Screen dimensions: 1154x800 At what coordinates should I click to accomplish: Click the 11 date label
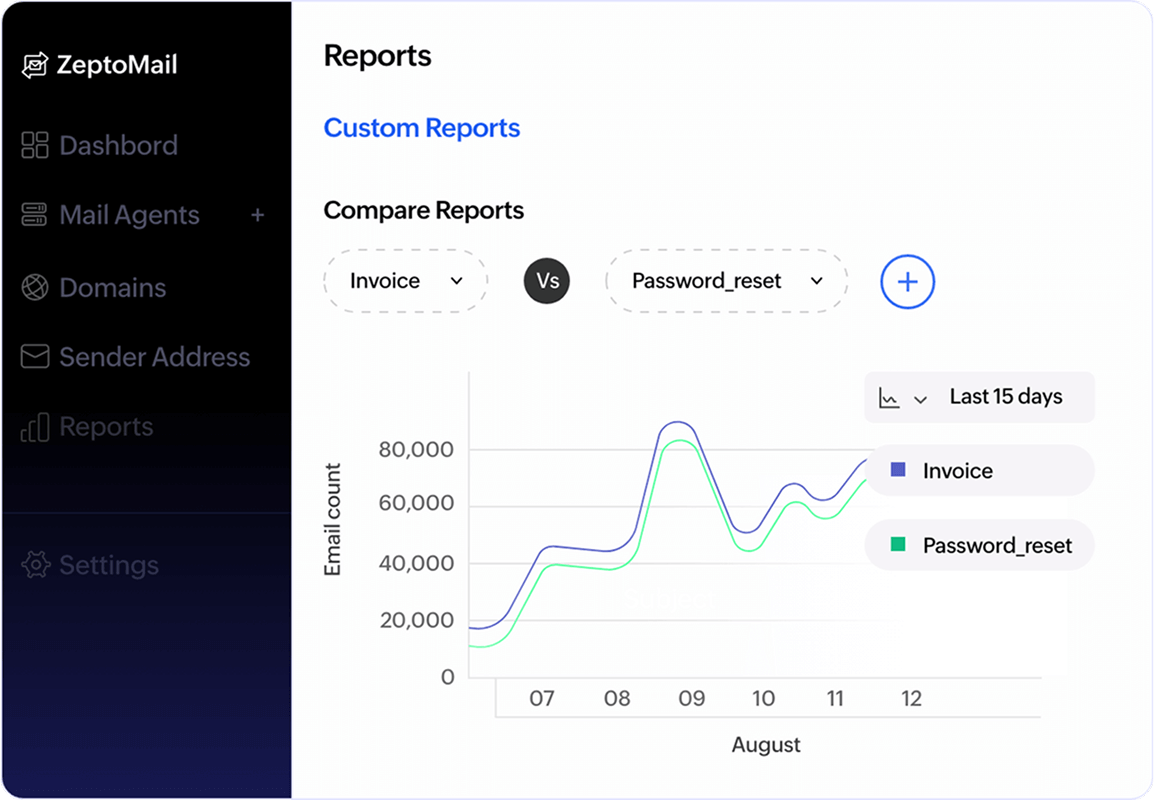835,698
